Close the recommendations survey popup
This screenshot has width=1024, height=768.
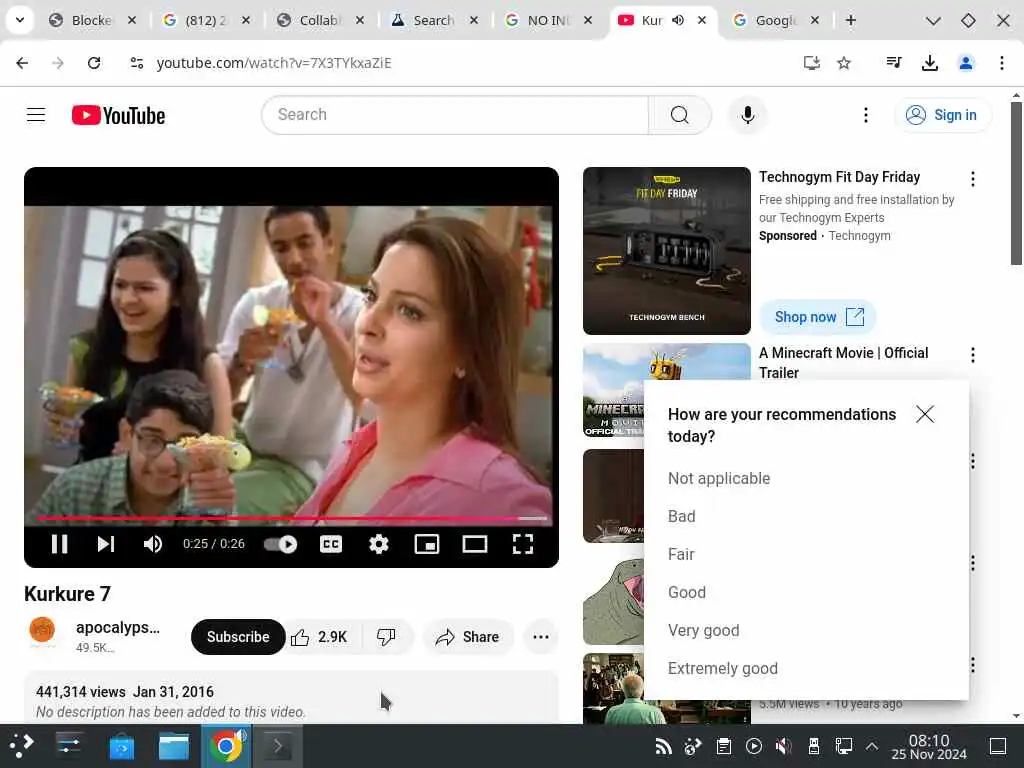point(925,414)
